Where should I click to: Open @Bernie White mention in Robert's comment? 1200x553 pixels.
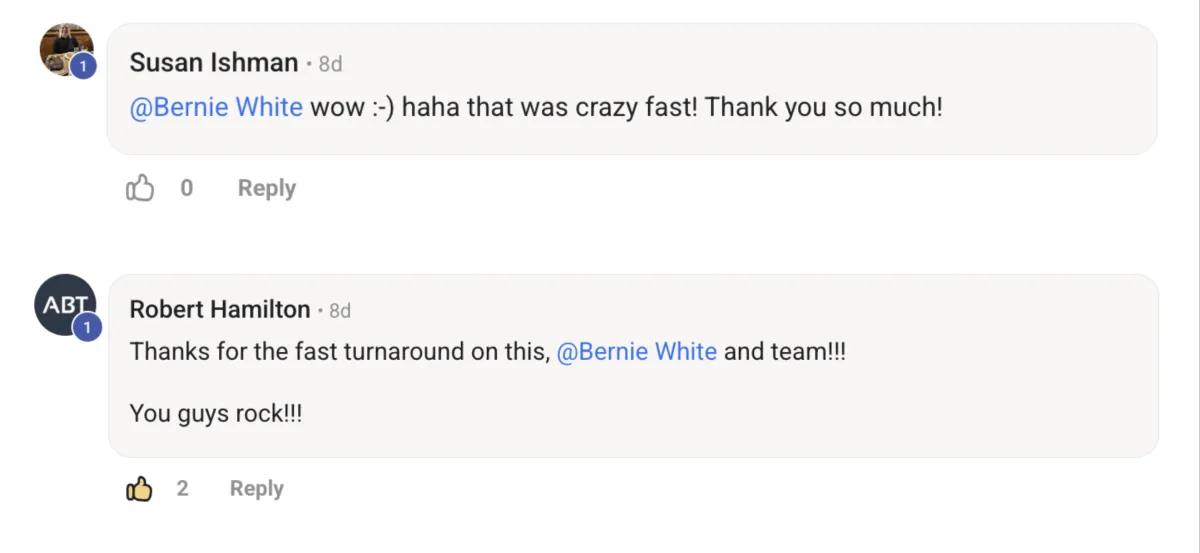pos(636,352)
